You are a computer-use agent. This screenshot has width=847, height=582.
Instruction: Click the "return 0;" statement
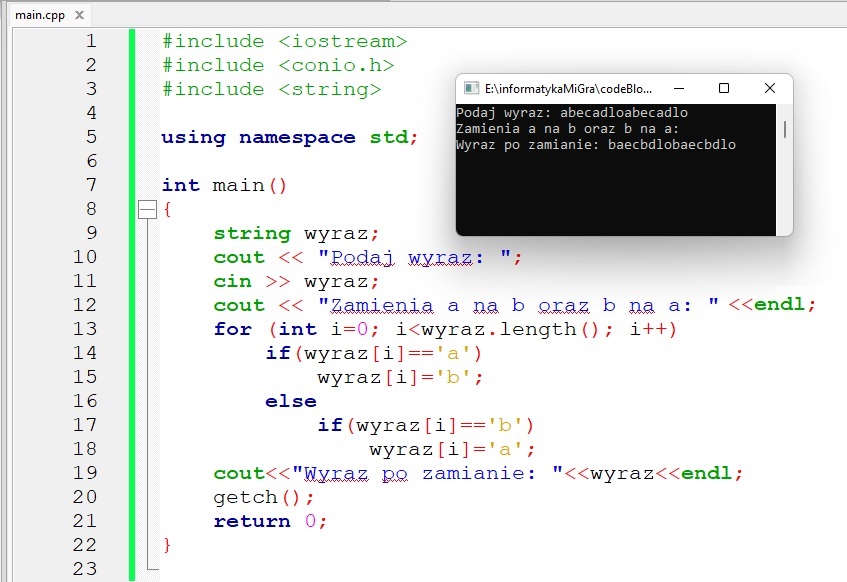tap(271, 521)
